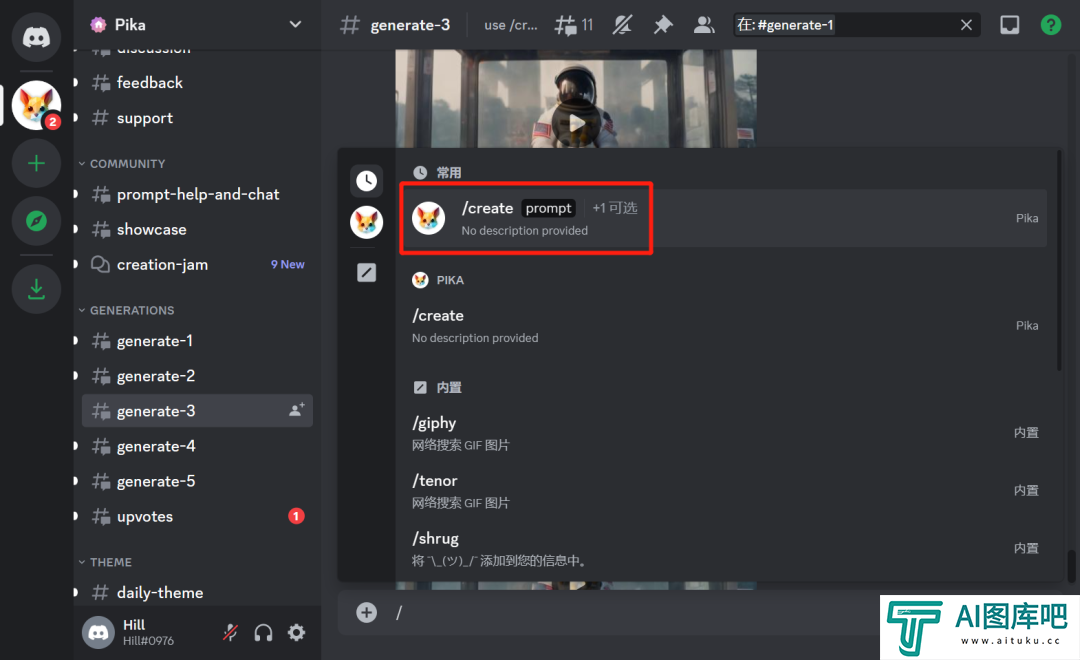Clear the search box with X
Screen dimensions: 1080x660
coord(966,25)
